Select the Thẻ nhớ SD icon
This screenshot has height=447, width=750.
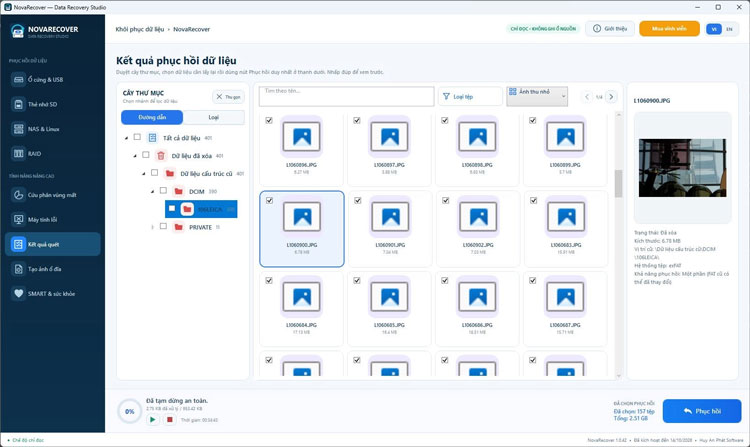(18, 104)
